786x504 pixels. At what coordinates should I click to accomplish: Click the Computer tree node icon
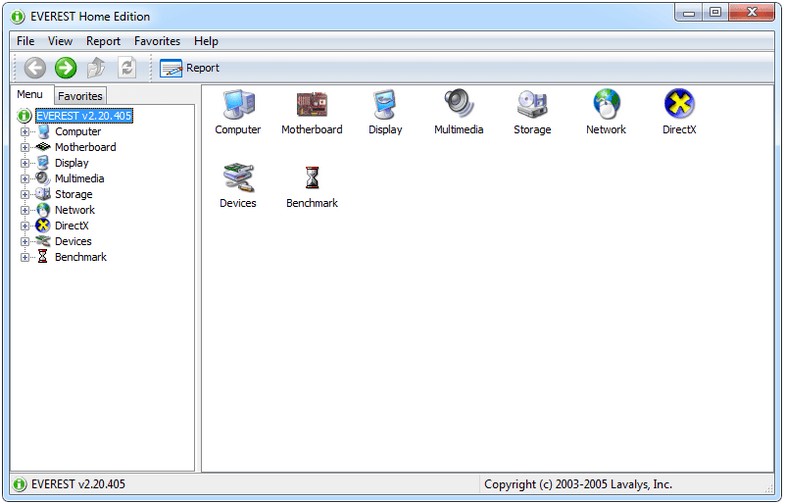click(x=44, y=131)
